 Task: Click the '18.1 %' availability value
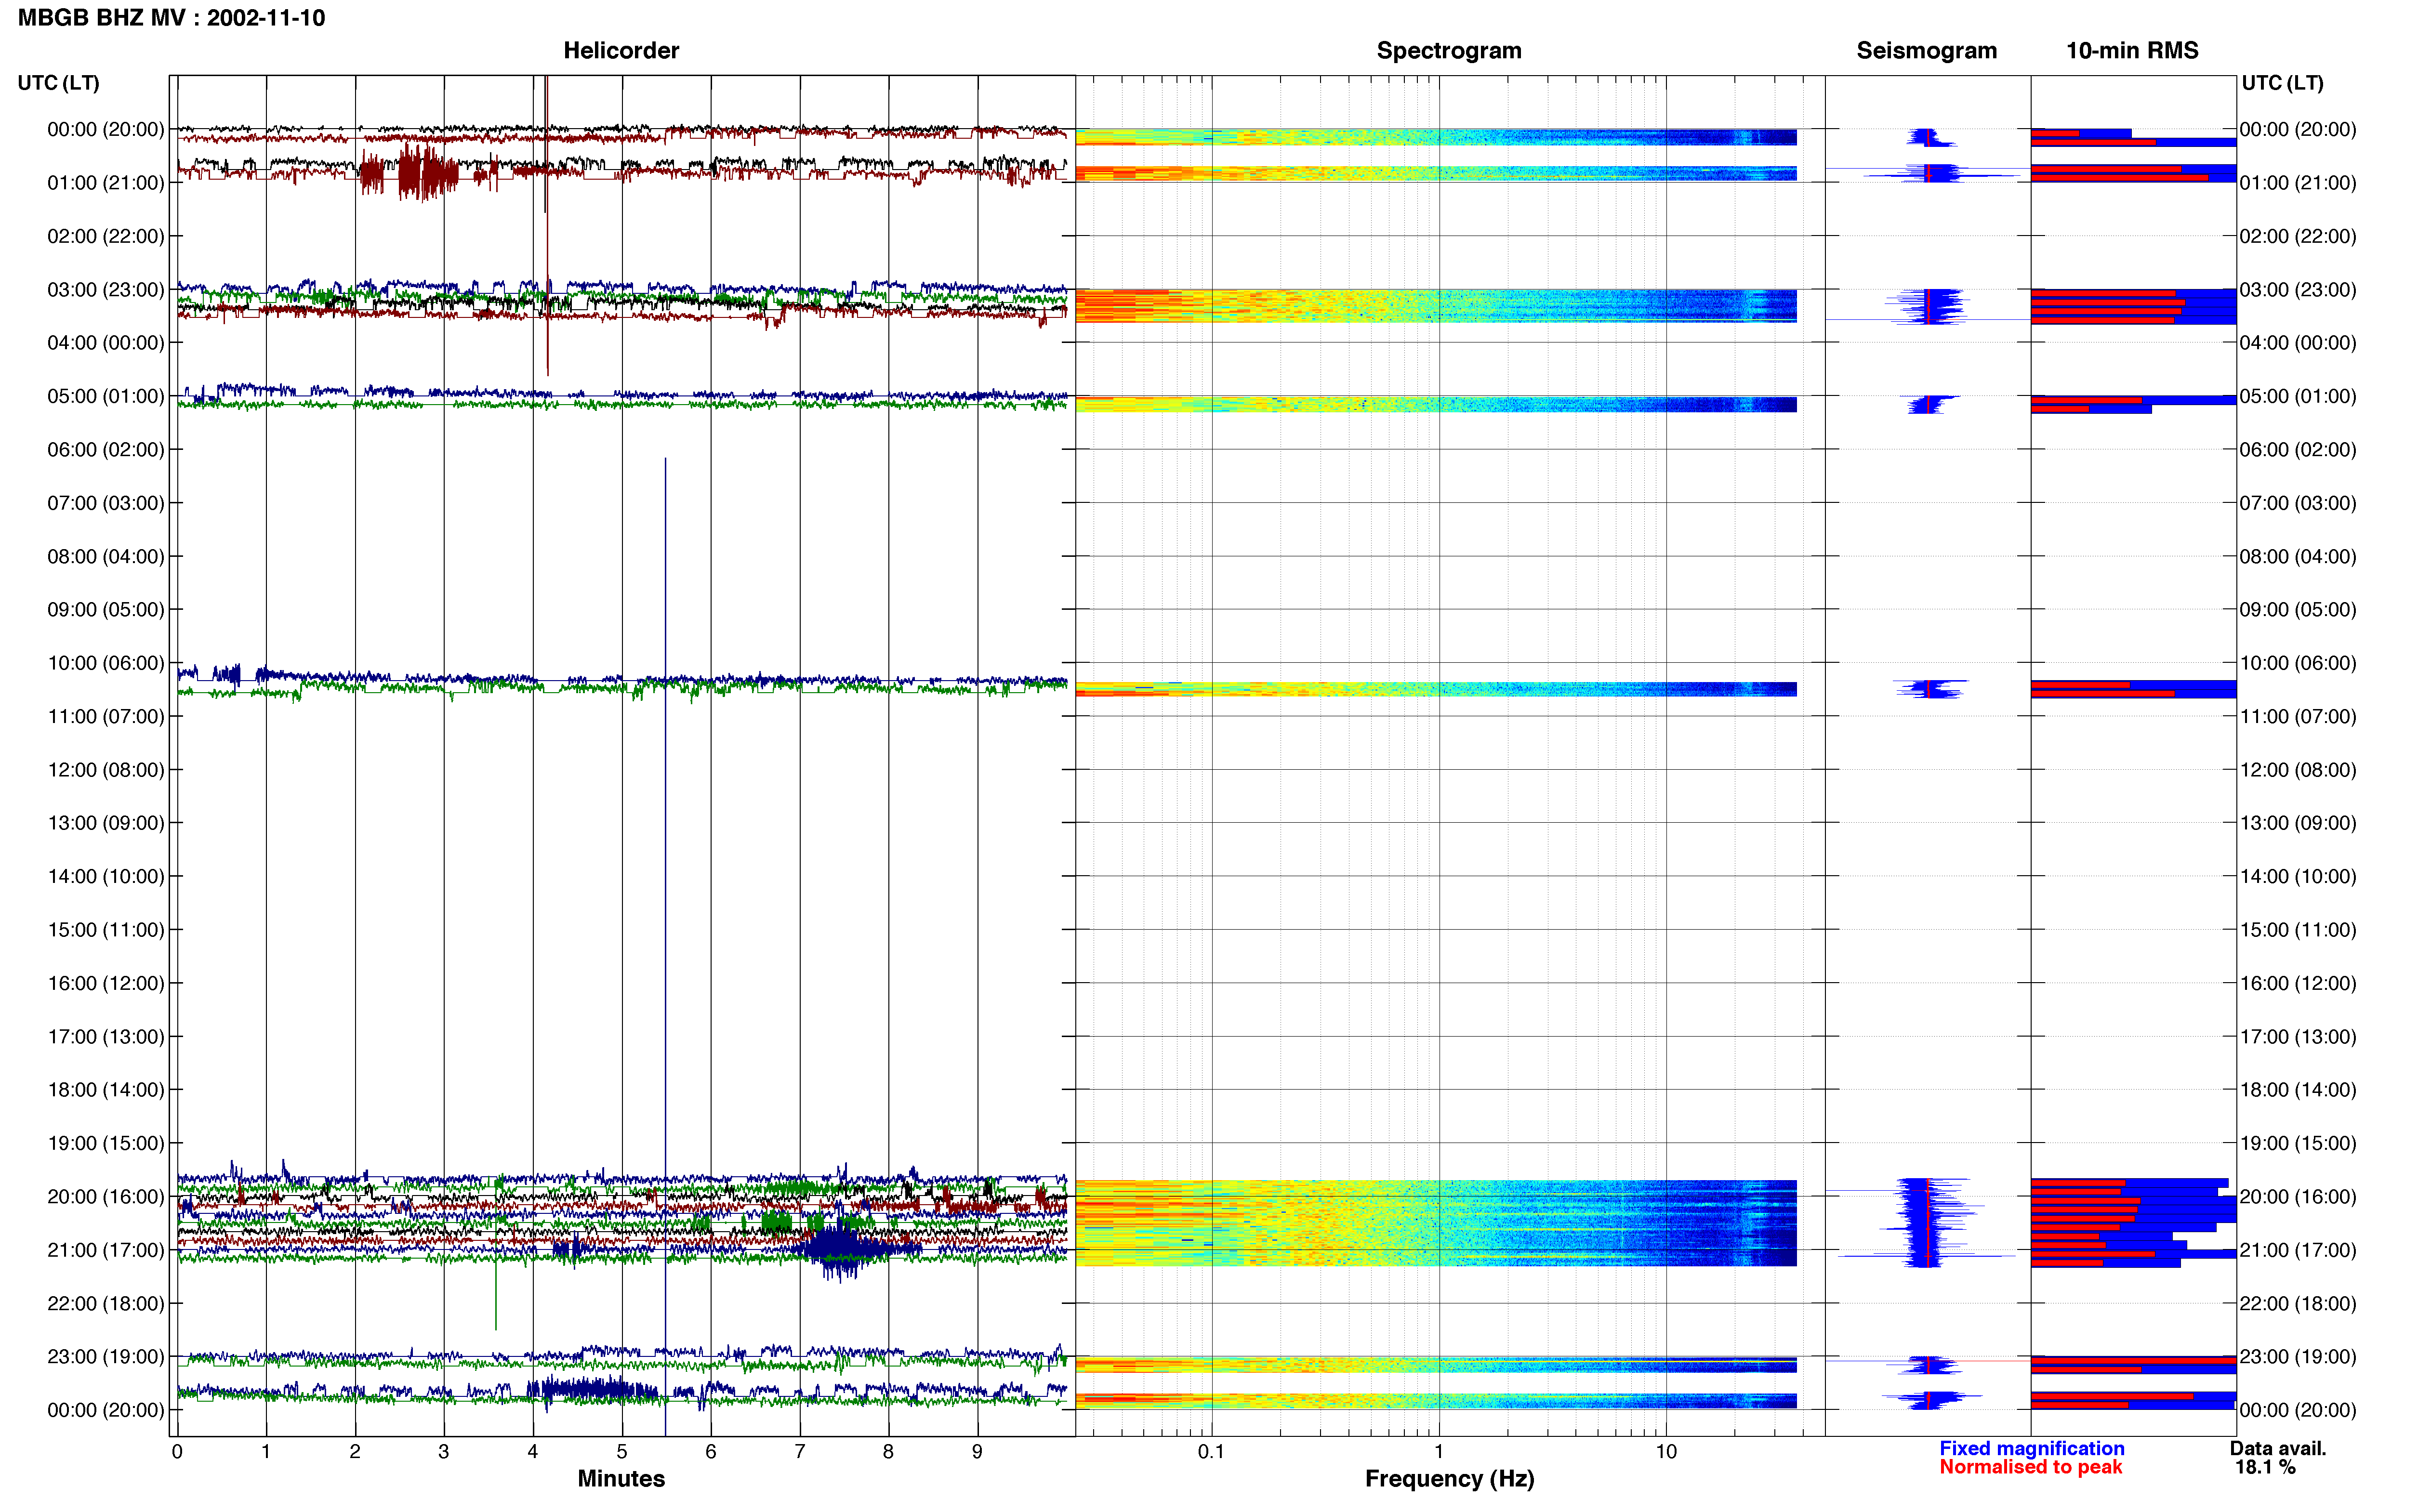[2265, 1467]
